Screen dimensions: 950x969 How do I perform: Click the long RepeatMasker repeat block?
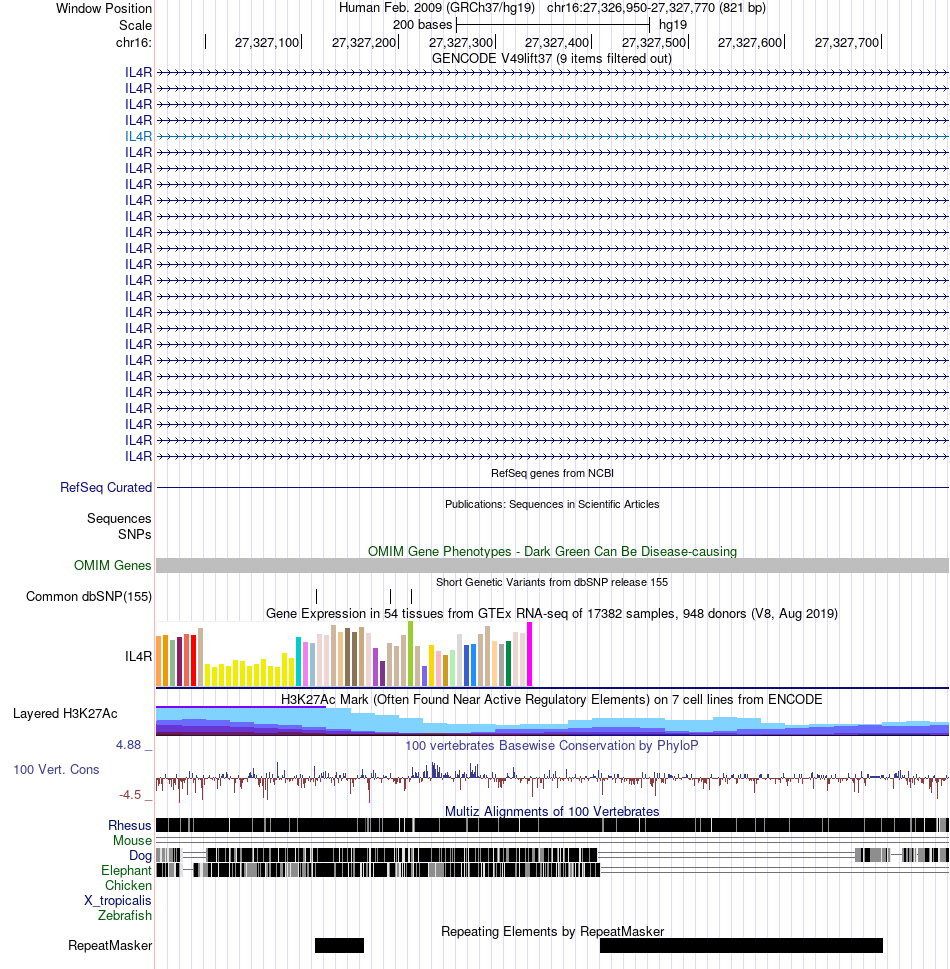[741, 946]
